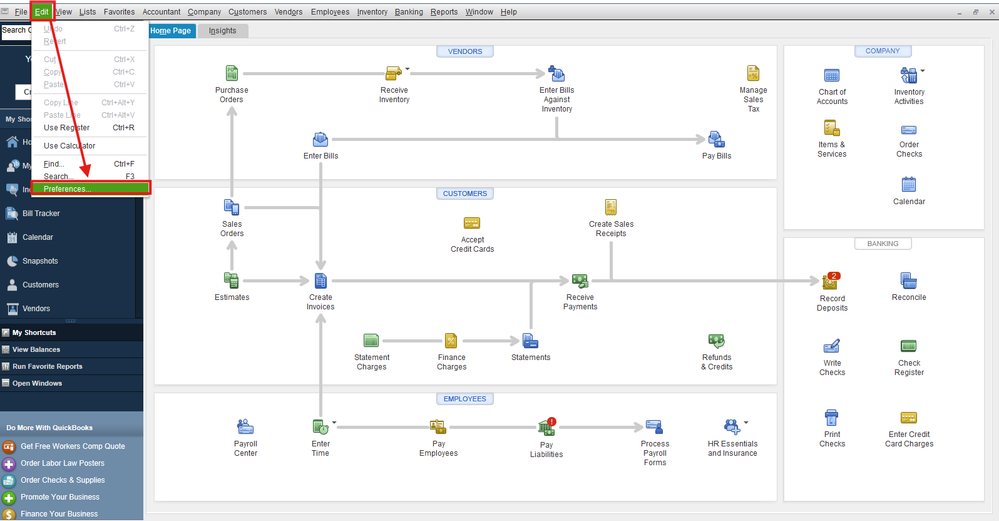Open Statements icon

click(530, 341)
